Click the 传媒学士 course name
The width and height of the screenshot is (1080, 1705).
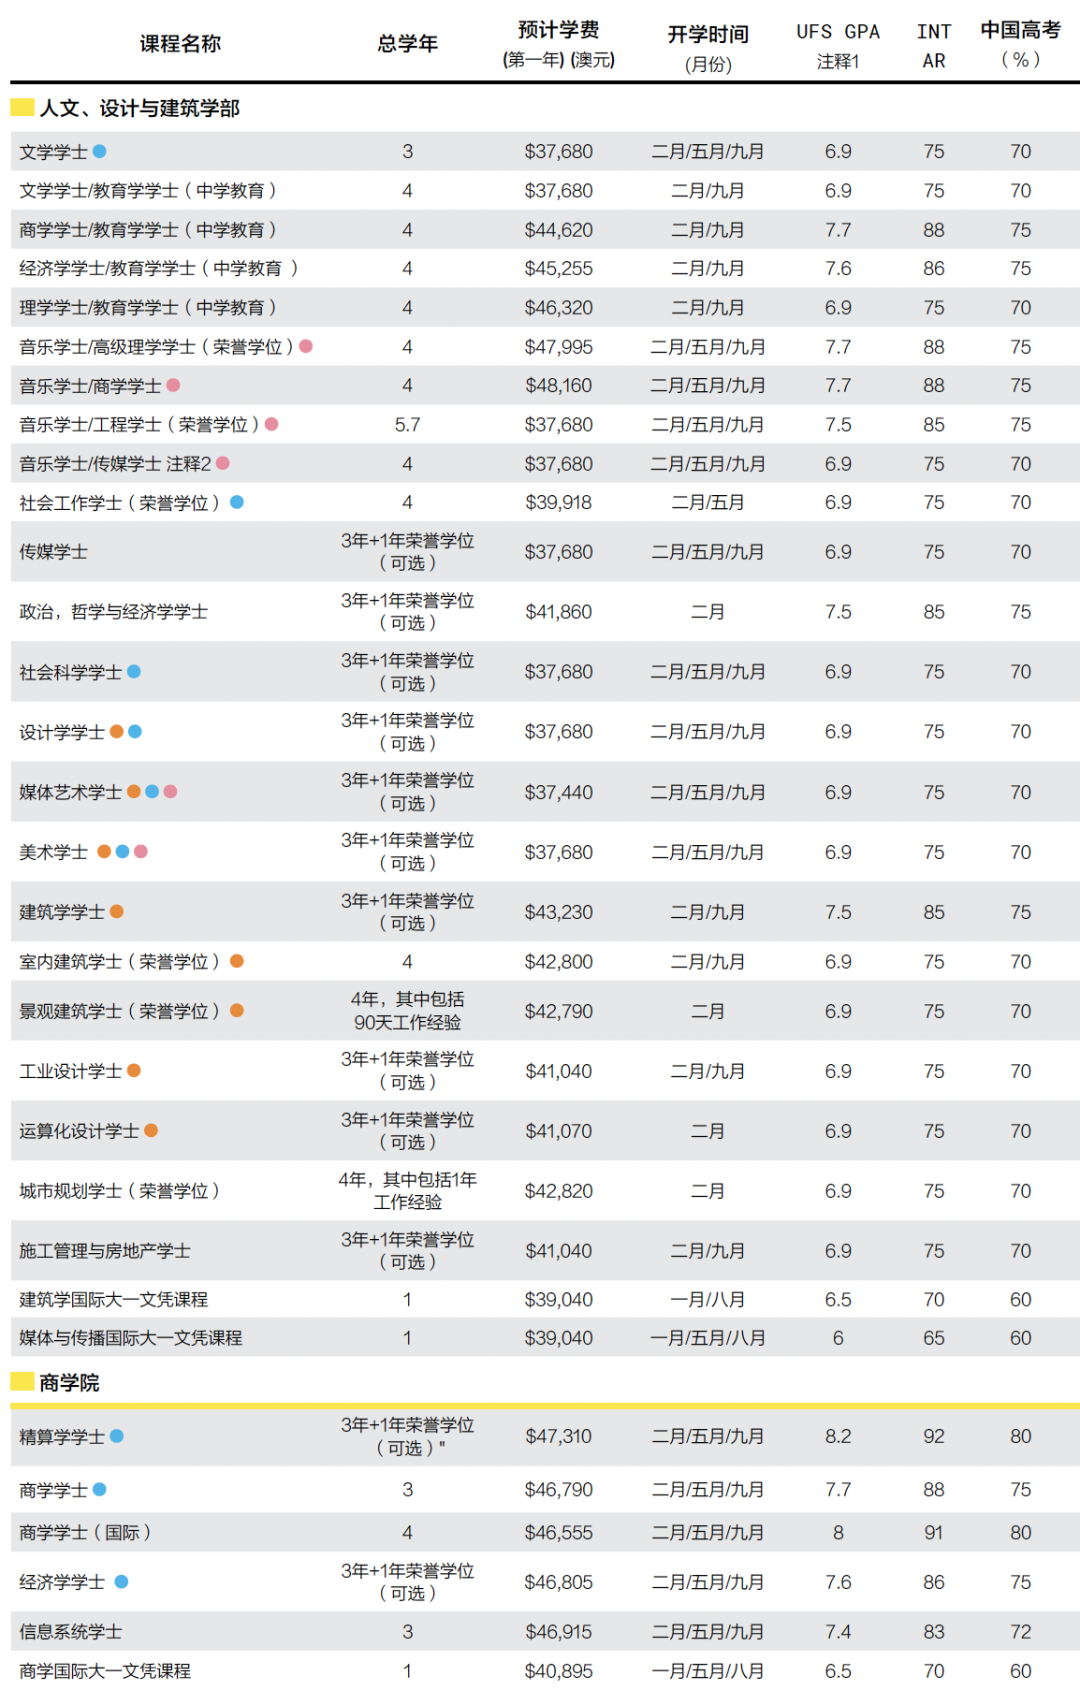pos(53,552)
